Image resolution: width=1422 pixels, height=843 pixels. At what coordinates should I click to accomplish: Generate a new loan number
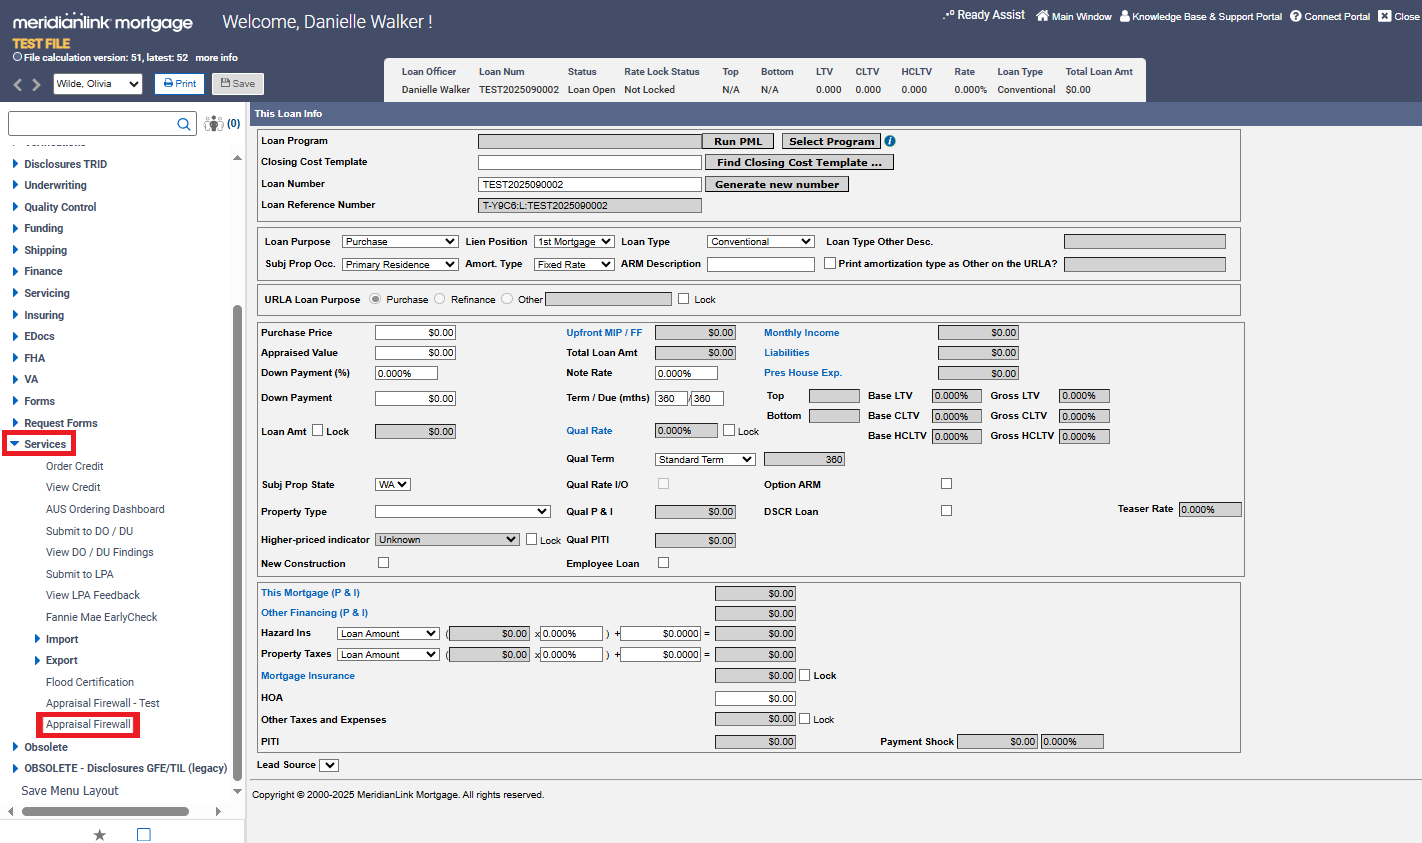click(x=777, y=184)
